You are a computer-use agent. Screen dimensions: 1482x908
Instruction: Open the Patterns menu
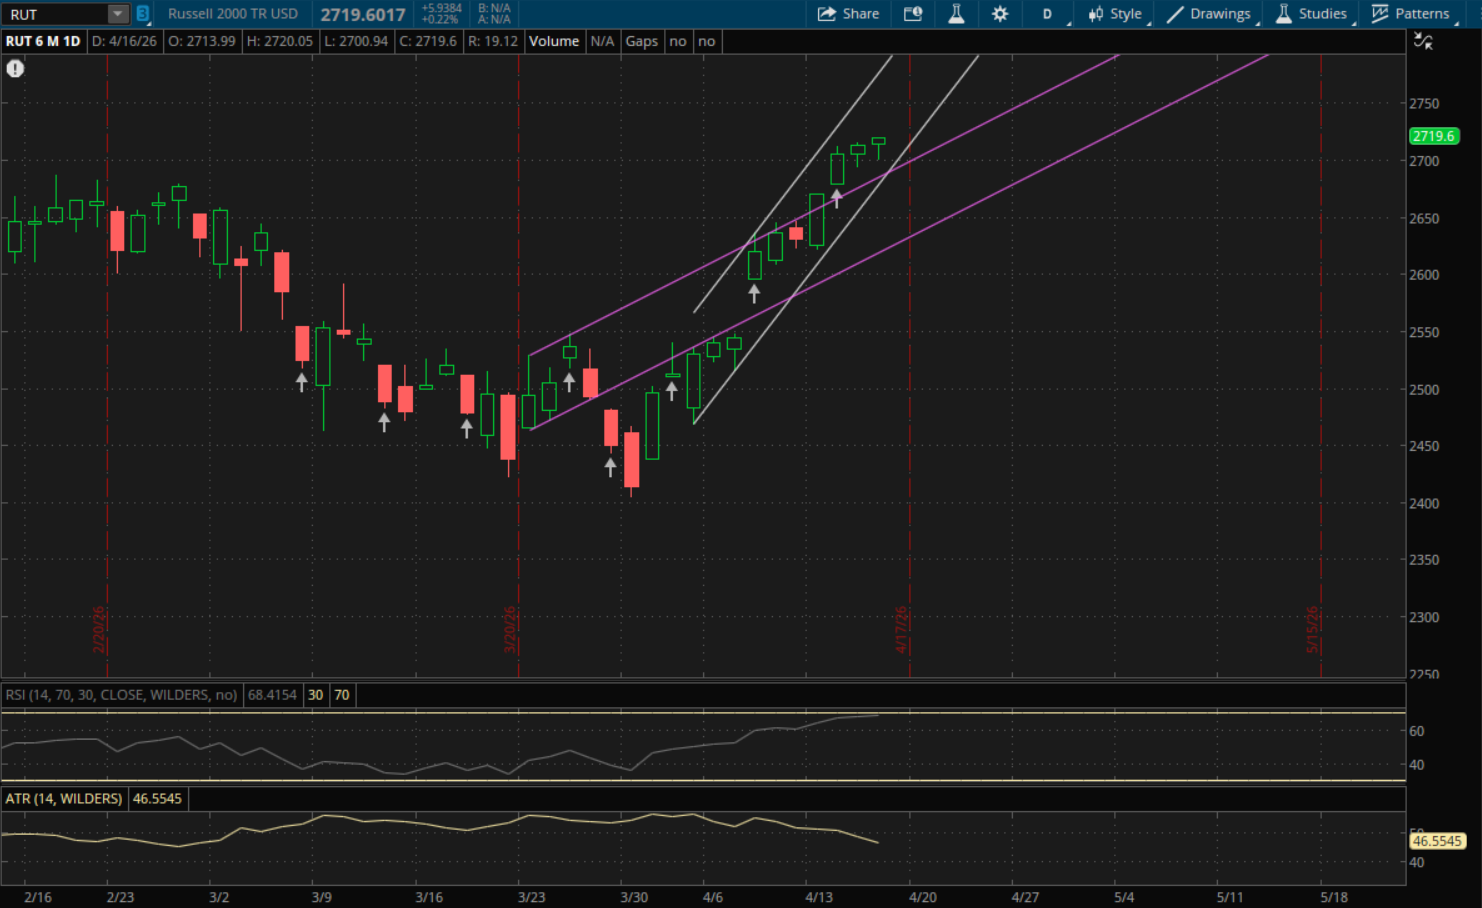tap(1410, 14)
